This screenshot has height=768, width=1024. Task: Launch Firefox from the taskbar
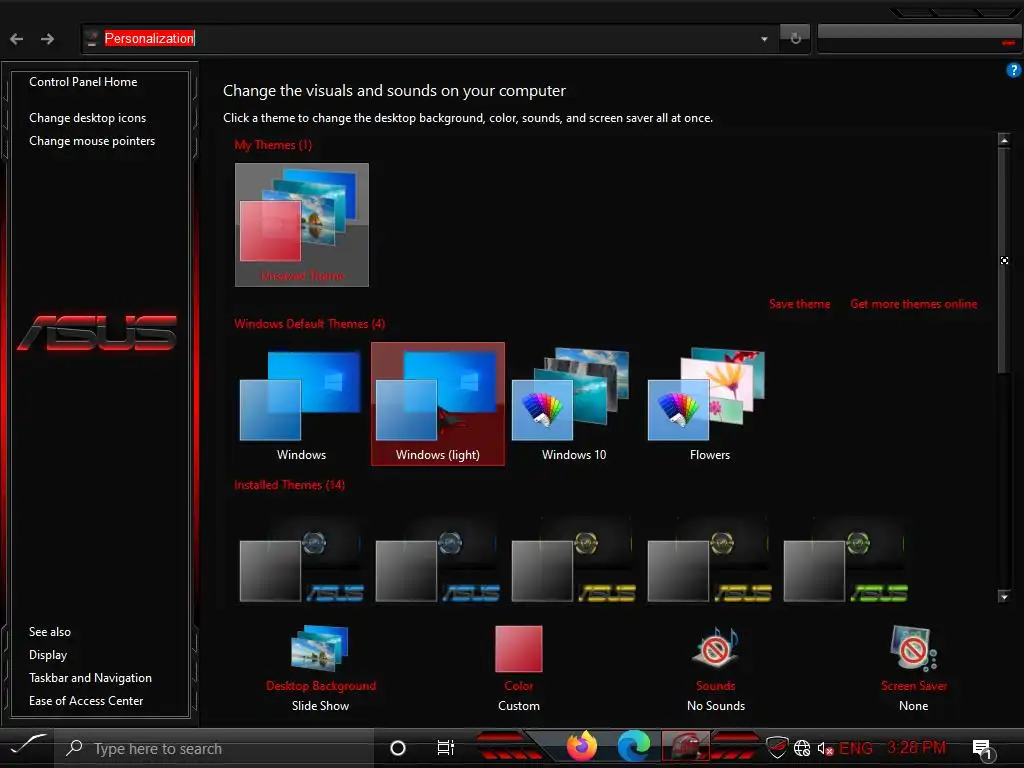581,746
